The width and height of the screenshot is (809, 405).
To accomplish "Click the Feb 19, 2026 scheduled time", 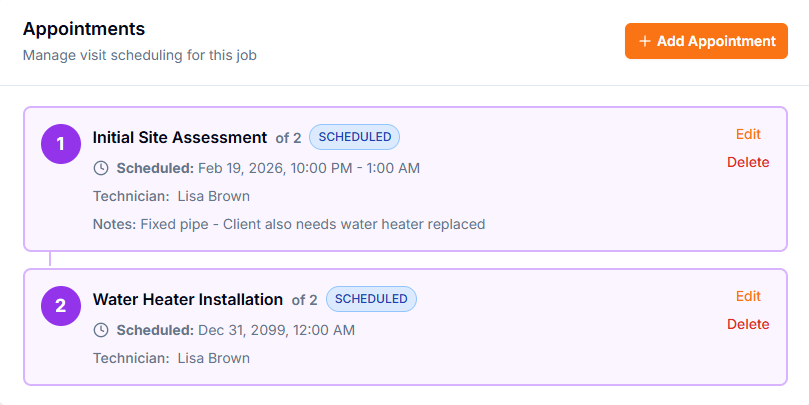I will [308, 167].
